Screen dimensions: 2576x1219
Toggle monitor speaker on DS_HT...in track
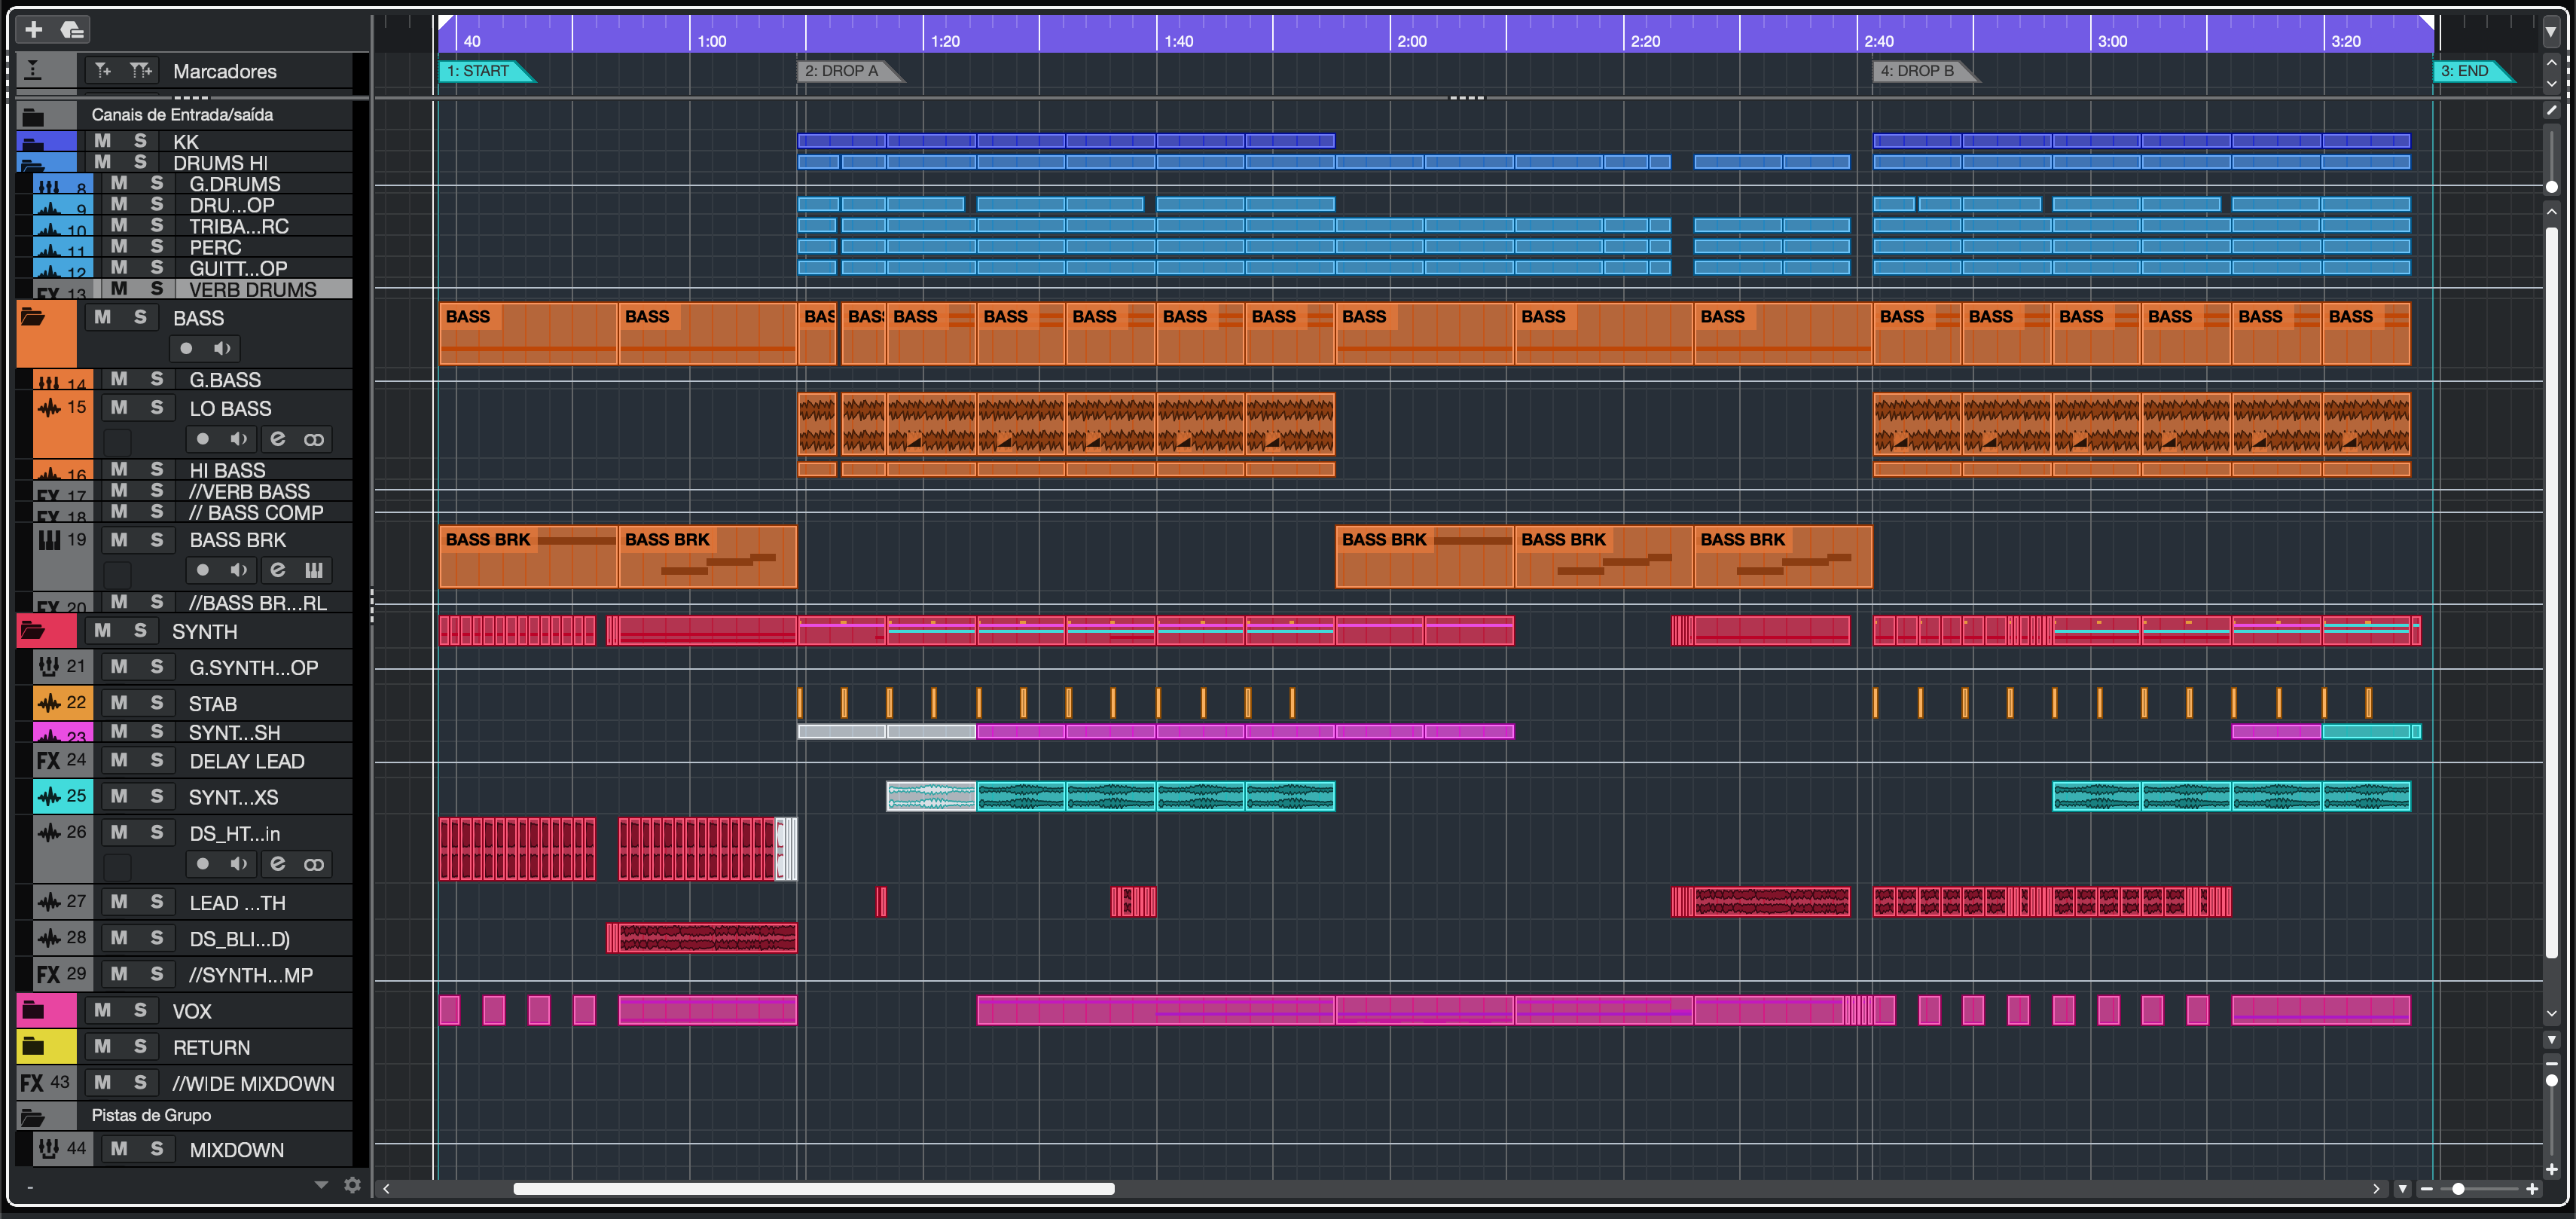[x=238, y=864]
